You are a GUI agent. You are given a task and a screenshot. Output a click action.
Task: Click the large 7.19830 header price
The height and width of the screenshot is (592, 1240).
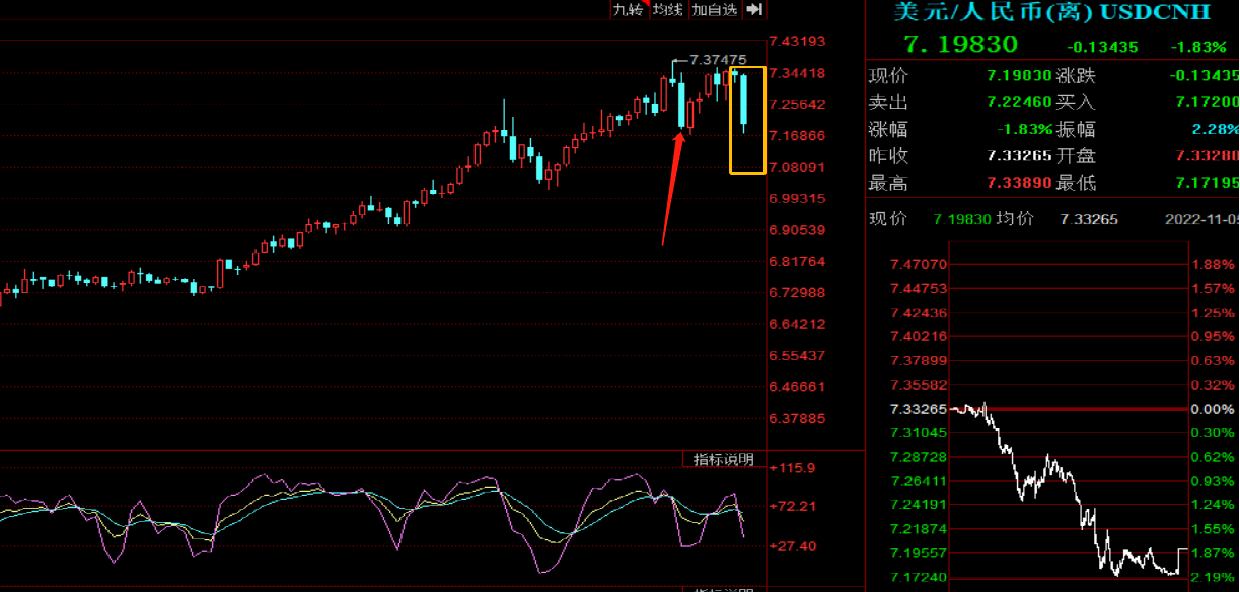(x=960, y=45)
